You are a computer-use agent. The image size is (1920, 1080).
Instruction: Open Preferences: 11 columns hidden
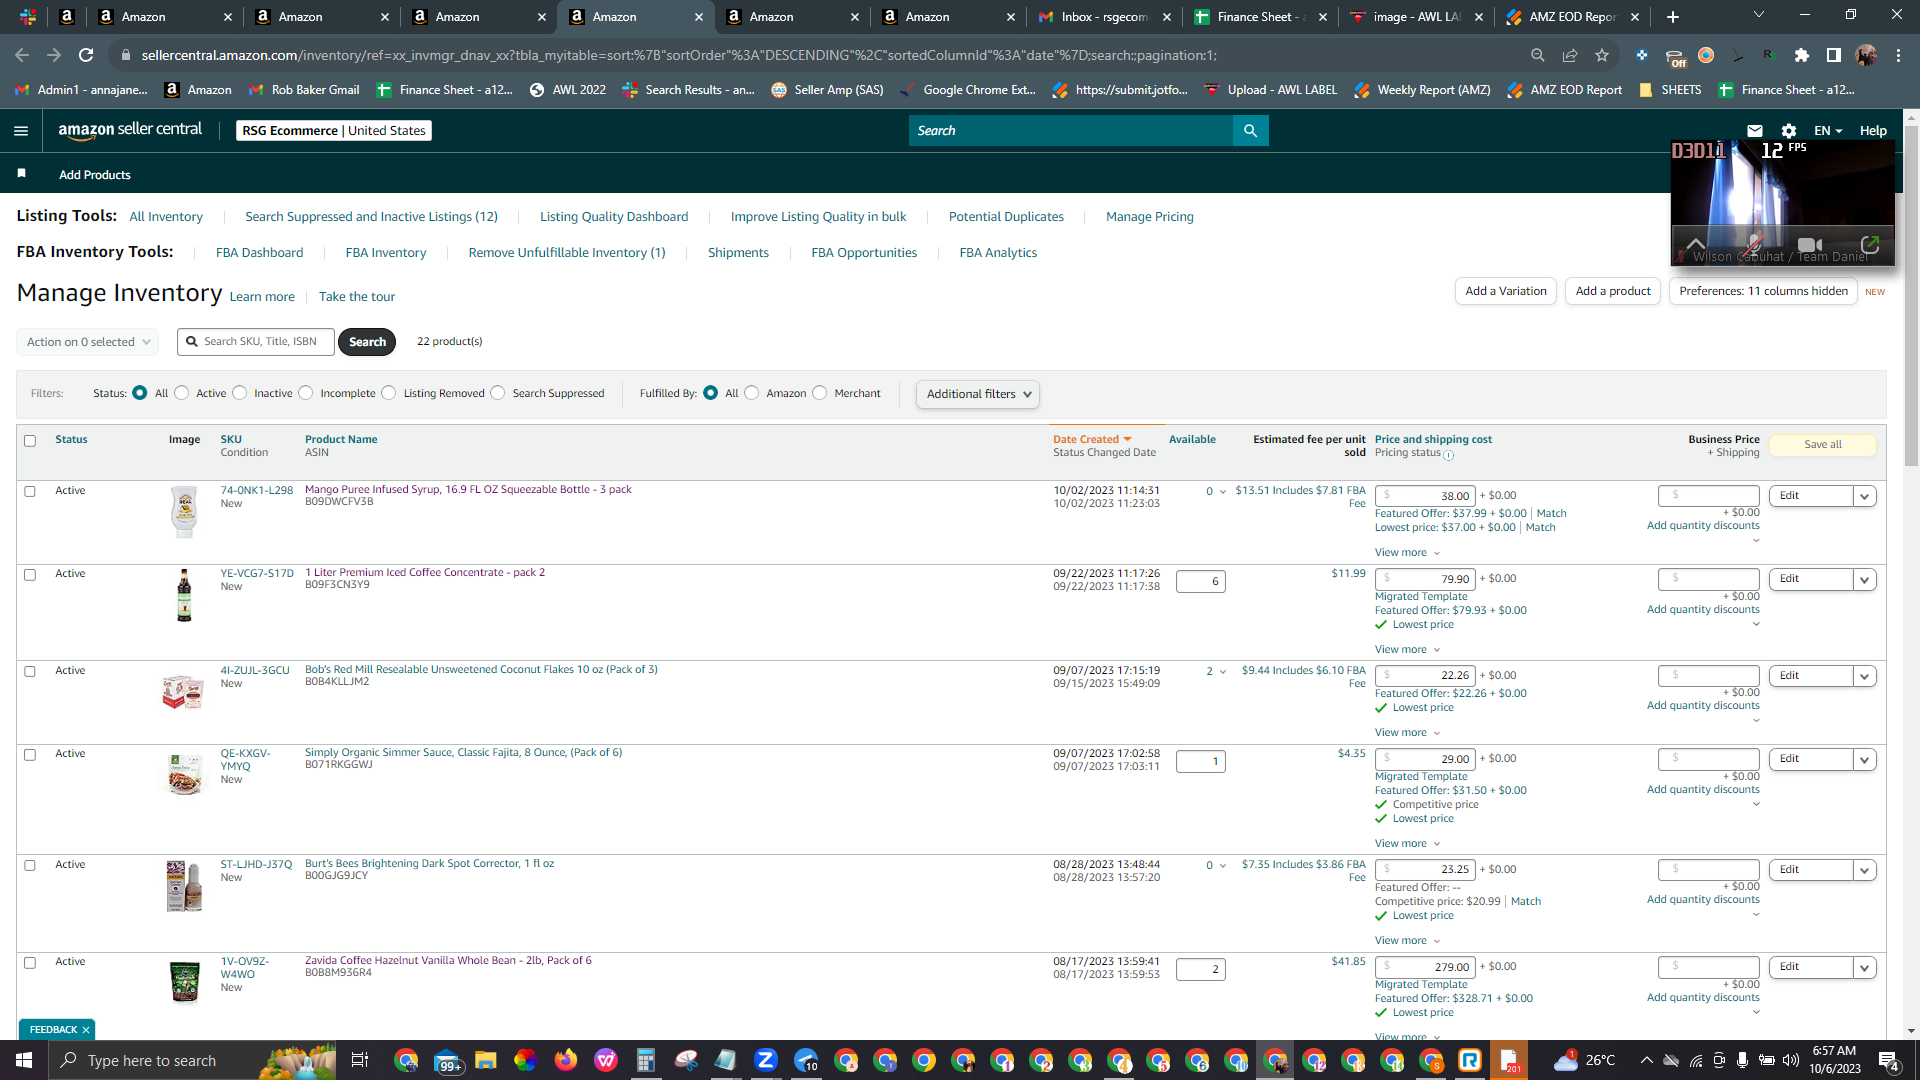tap(1763, 291)
